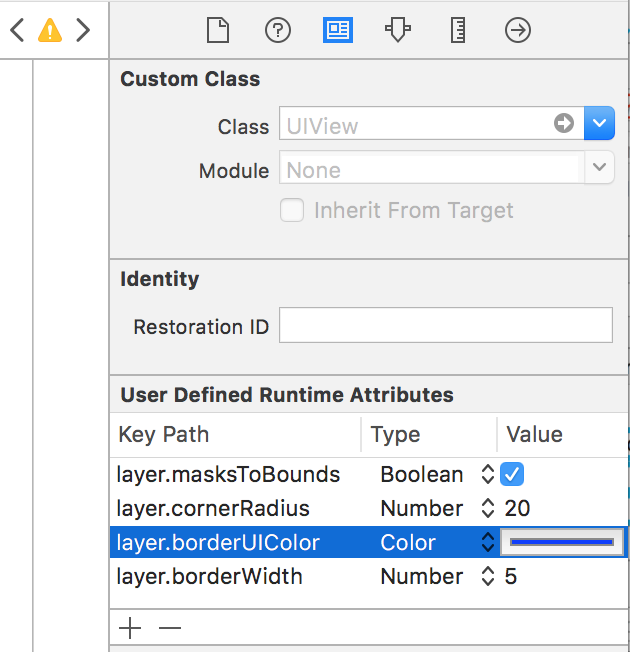Open the Size inspector ruler icon

click(x=458, y=30)
